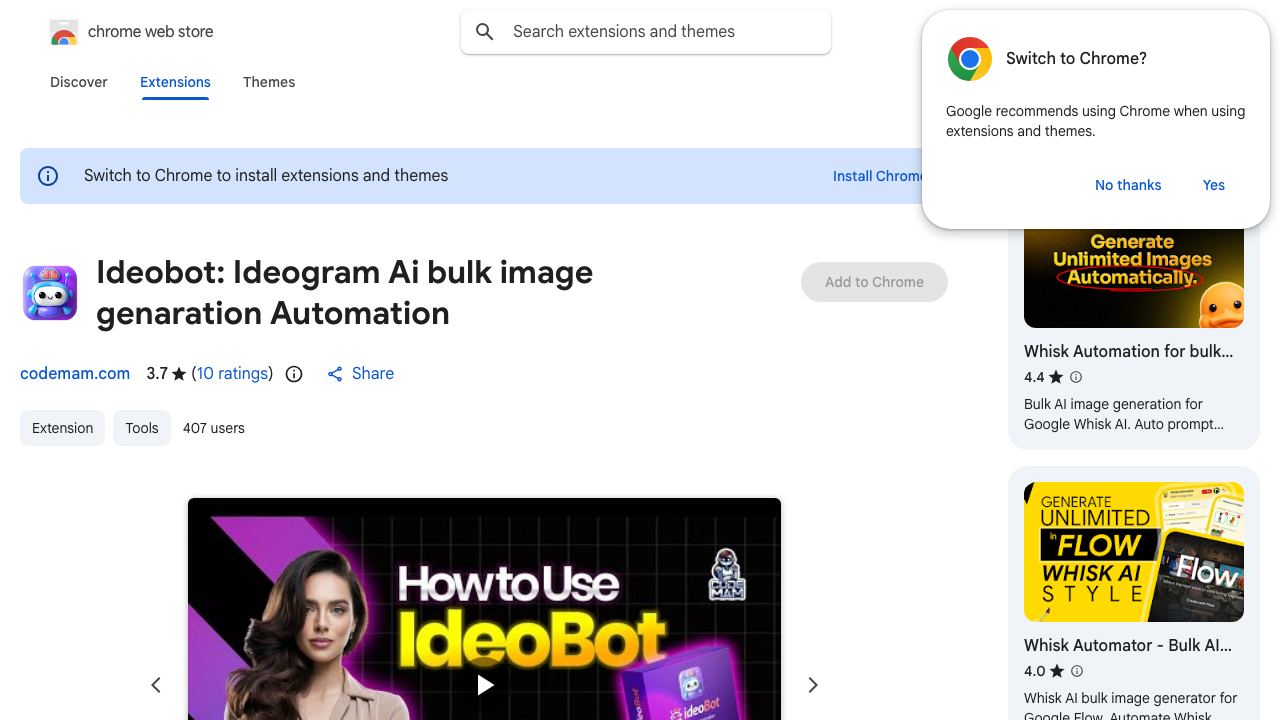This screenshot has height=720, width=1280.
Task: Open Whisk Automation for bulk thumbnail
Action: 1134,278
